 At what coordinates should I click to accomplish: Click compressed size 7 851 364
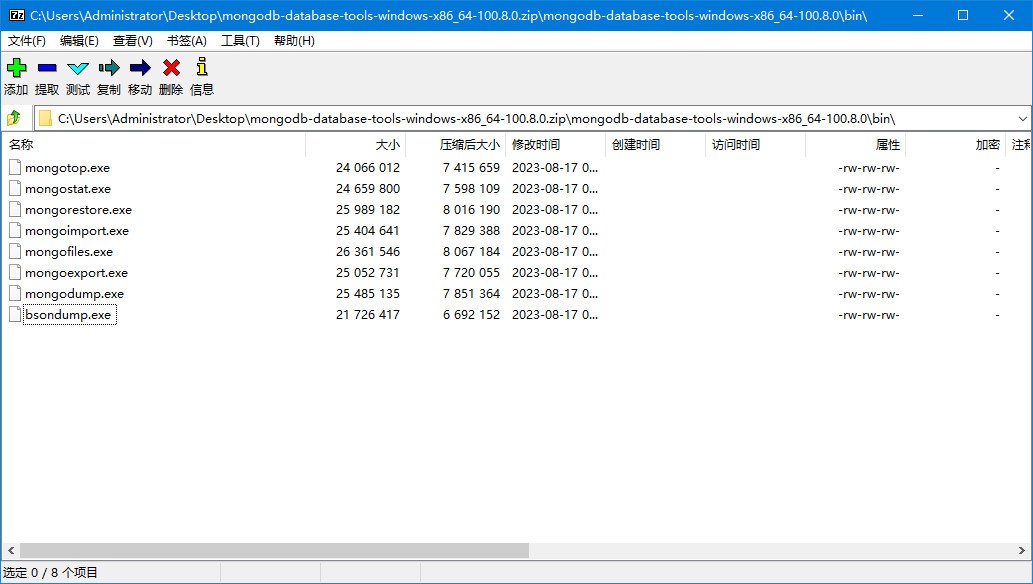coord(471,294)
